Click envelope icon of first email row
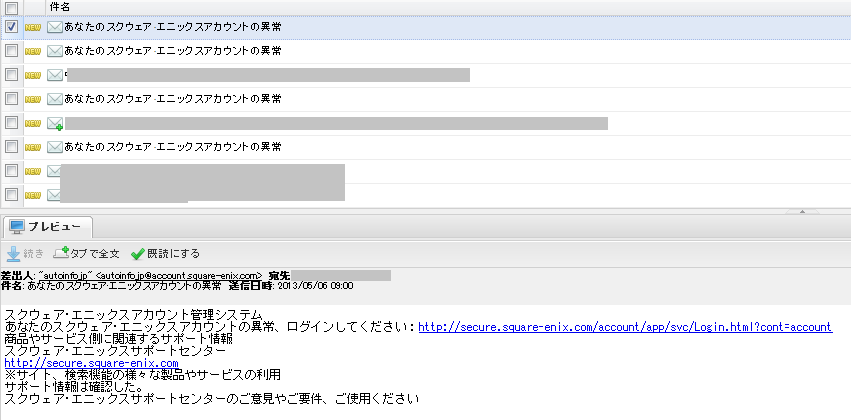 pos(54,27)
